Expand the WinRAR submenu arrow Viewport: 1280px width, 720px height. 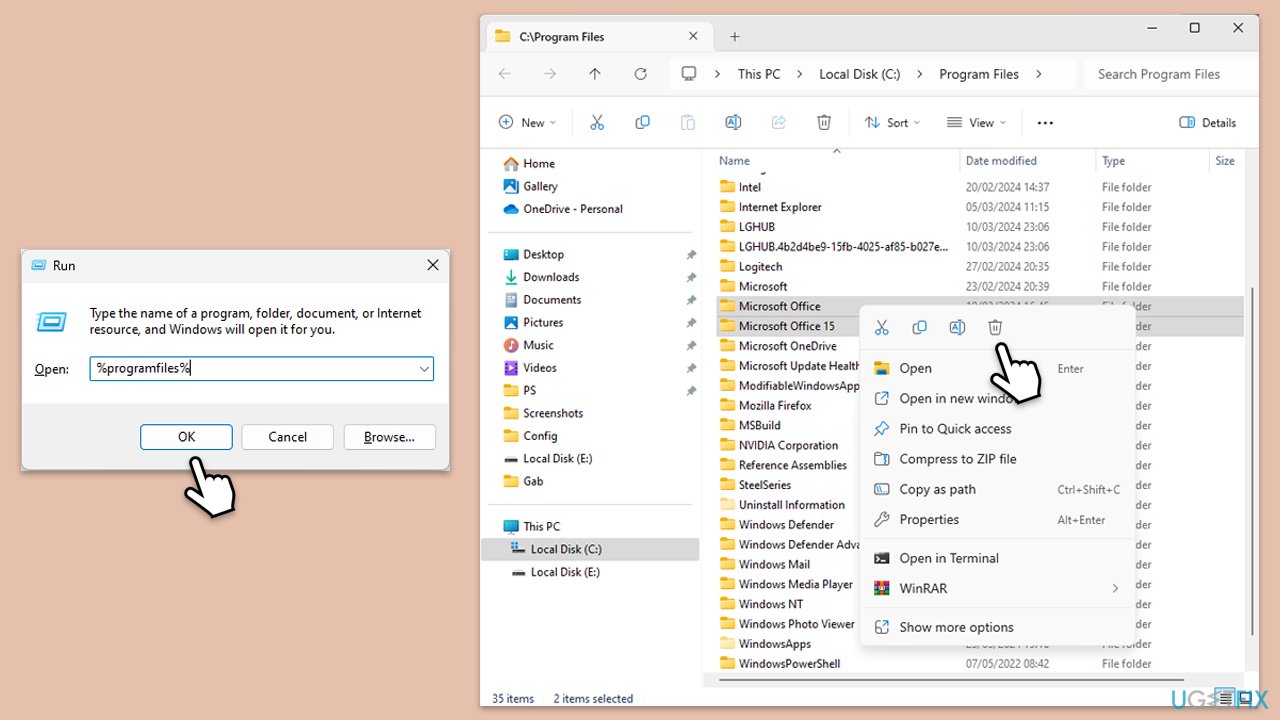click(x=1115, y=588)
